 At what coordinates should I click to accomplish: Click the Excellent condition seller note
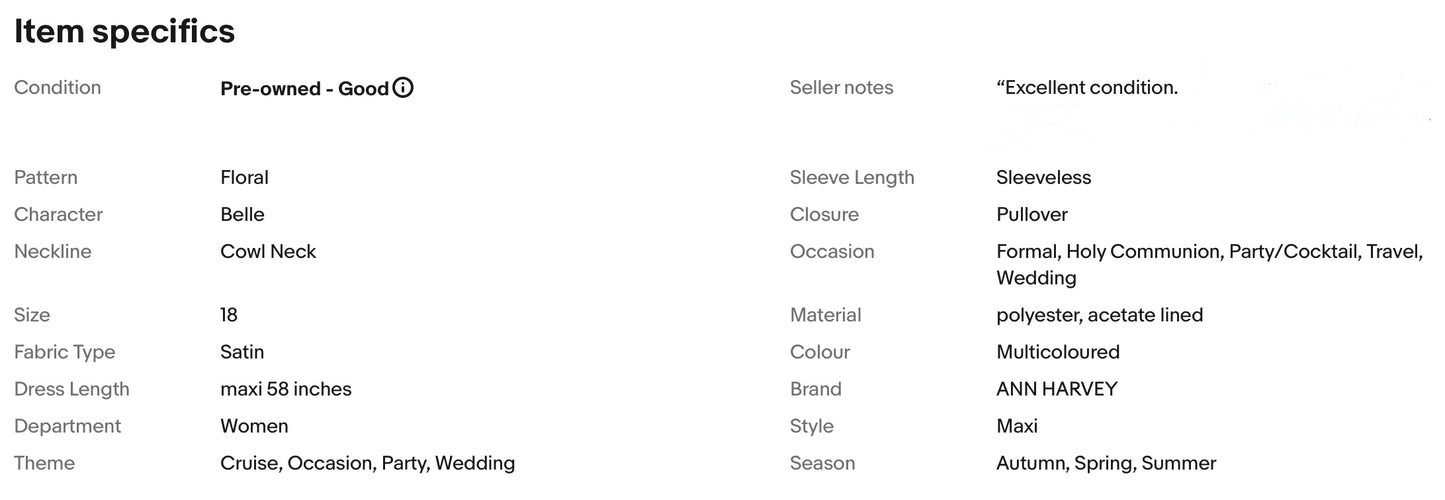click(1087, 88)
